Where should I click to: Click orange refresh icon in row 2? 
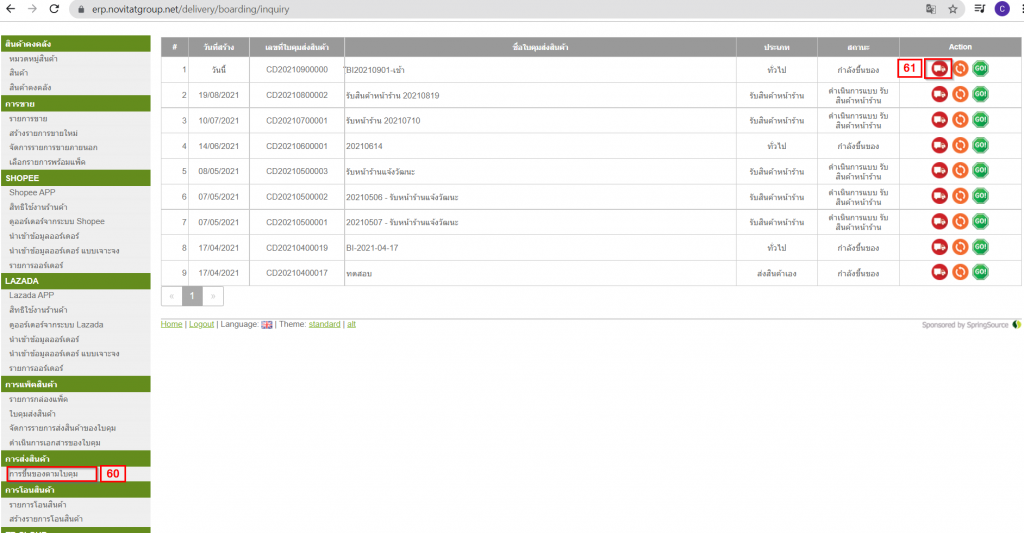[960, 94]
